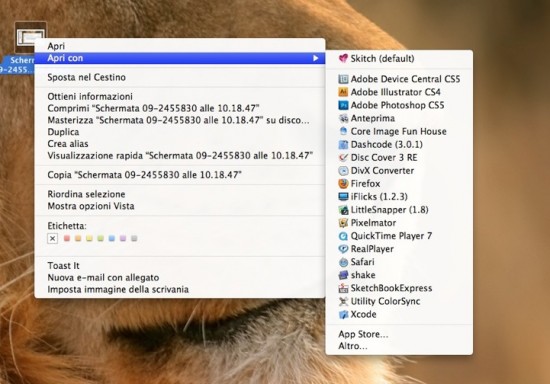The width and height of the screenshot is (550, 384).
Task: Select Sposta nel Cestino
Action: click(180, 77)
